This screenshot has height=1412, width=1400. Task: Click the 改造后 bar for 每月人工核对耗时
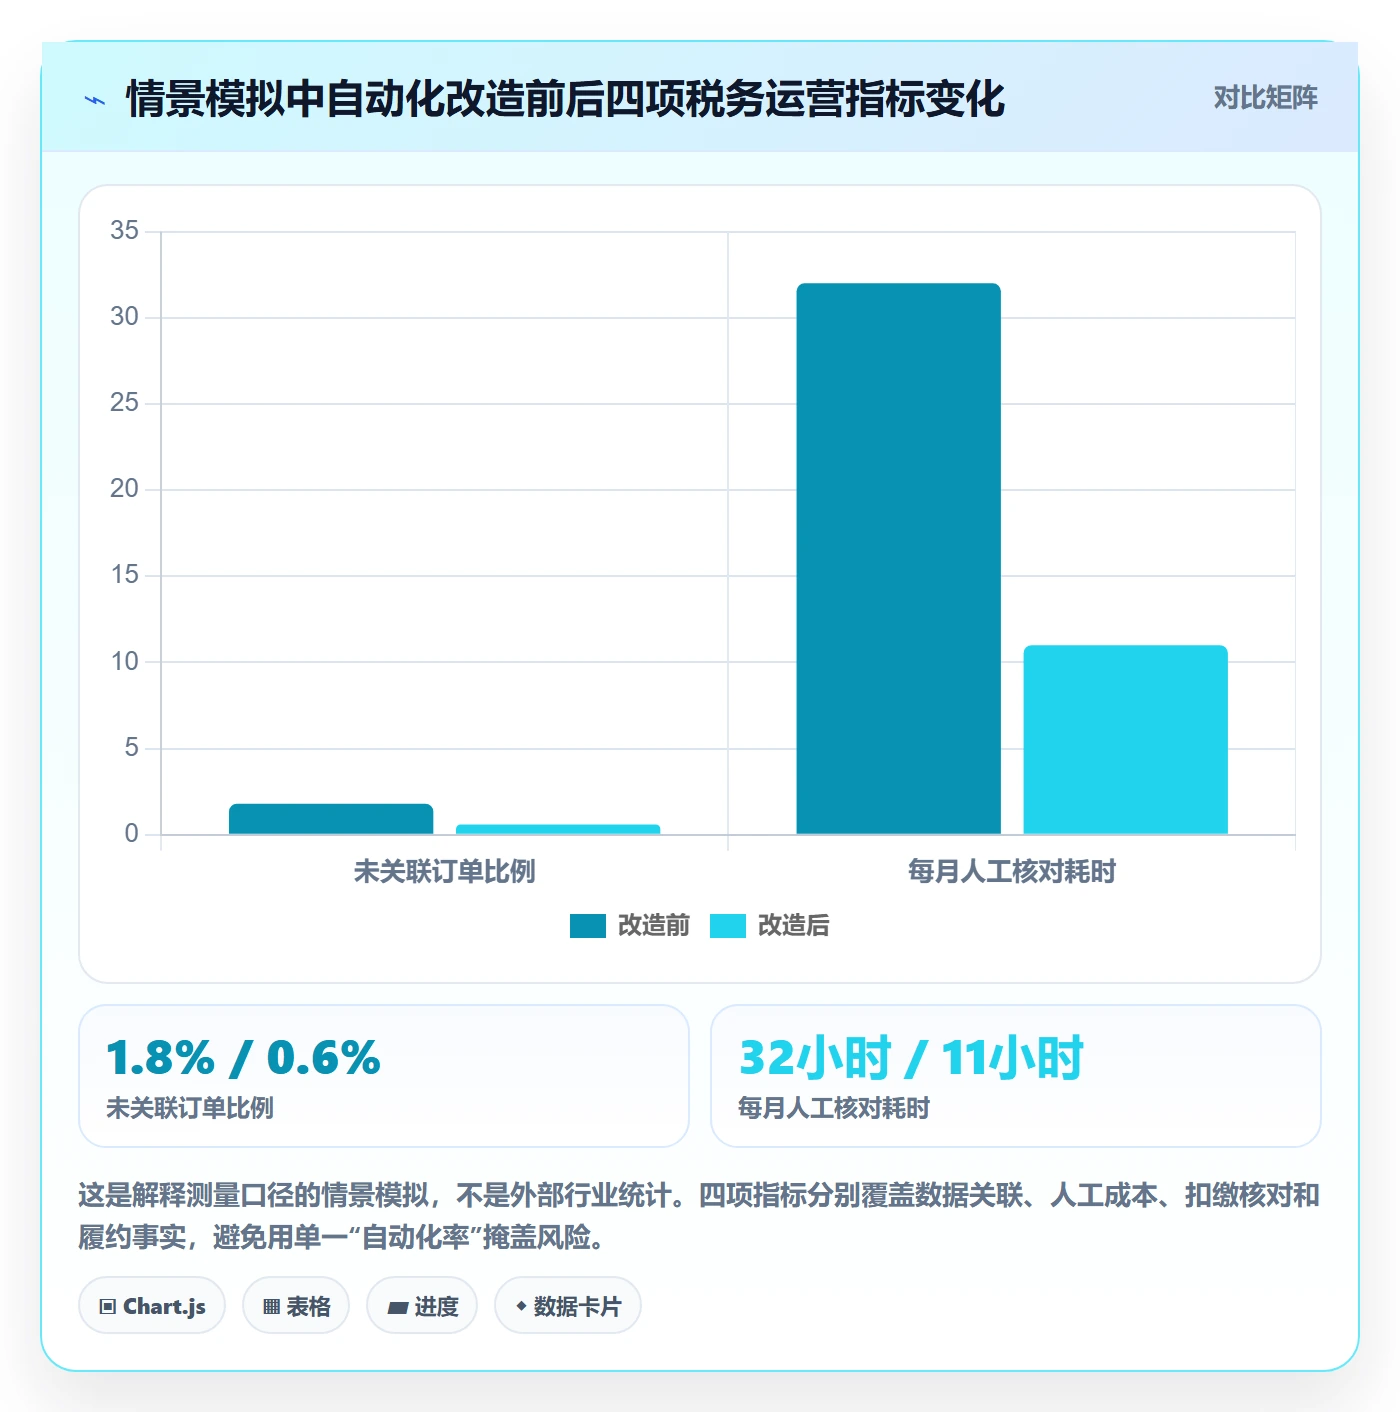tap(1126, 740)
